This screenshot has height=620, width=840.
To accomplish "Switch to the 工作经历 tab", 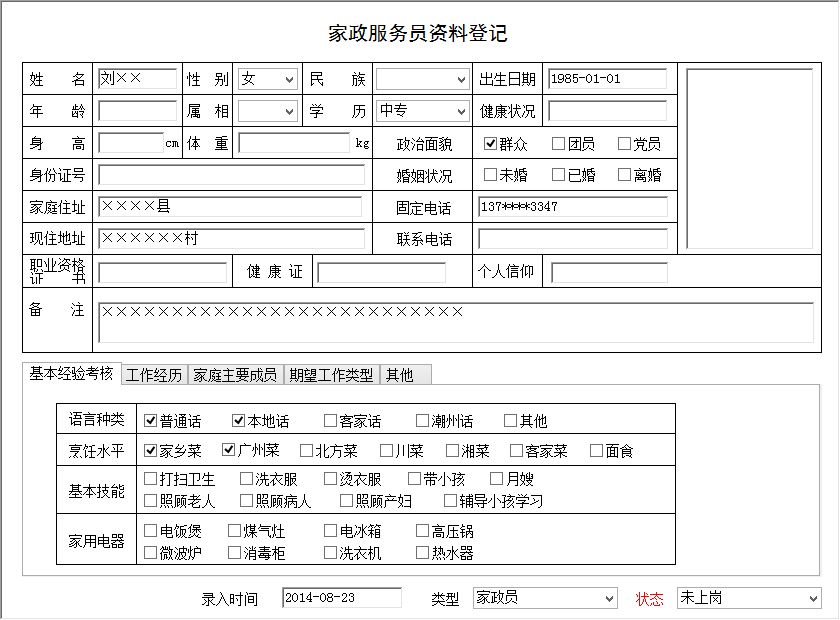I will [154, 375].
